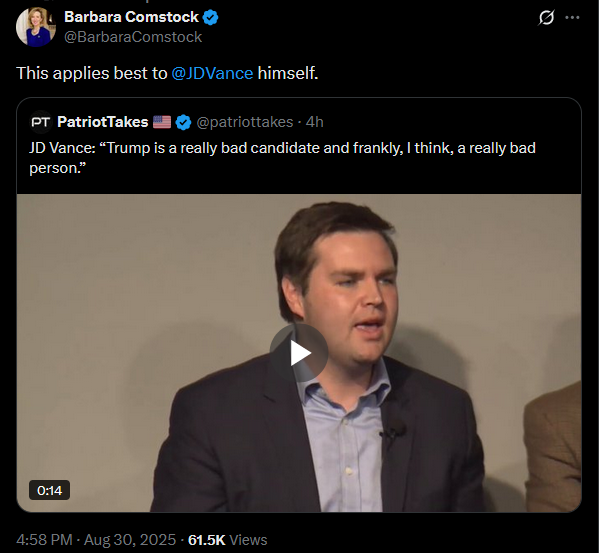Click the 4h timestamp on quoted post
599x553 pixels.
(314, 122)
